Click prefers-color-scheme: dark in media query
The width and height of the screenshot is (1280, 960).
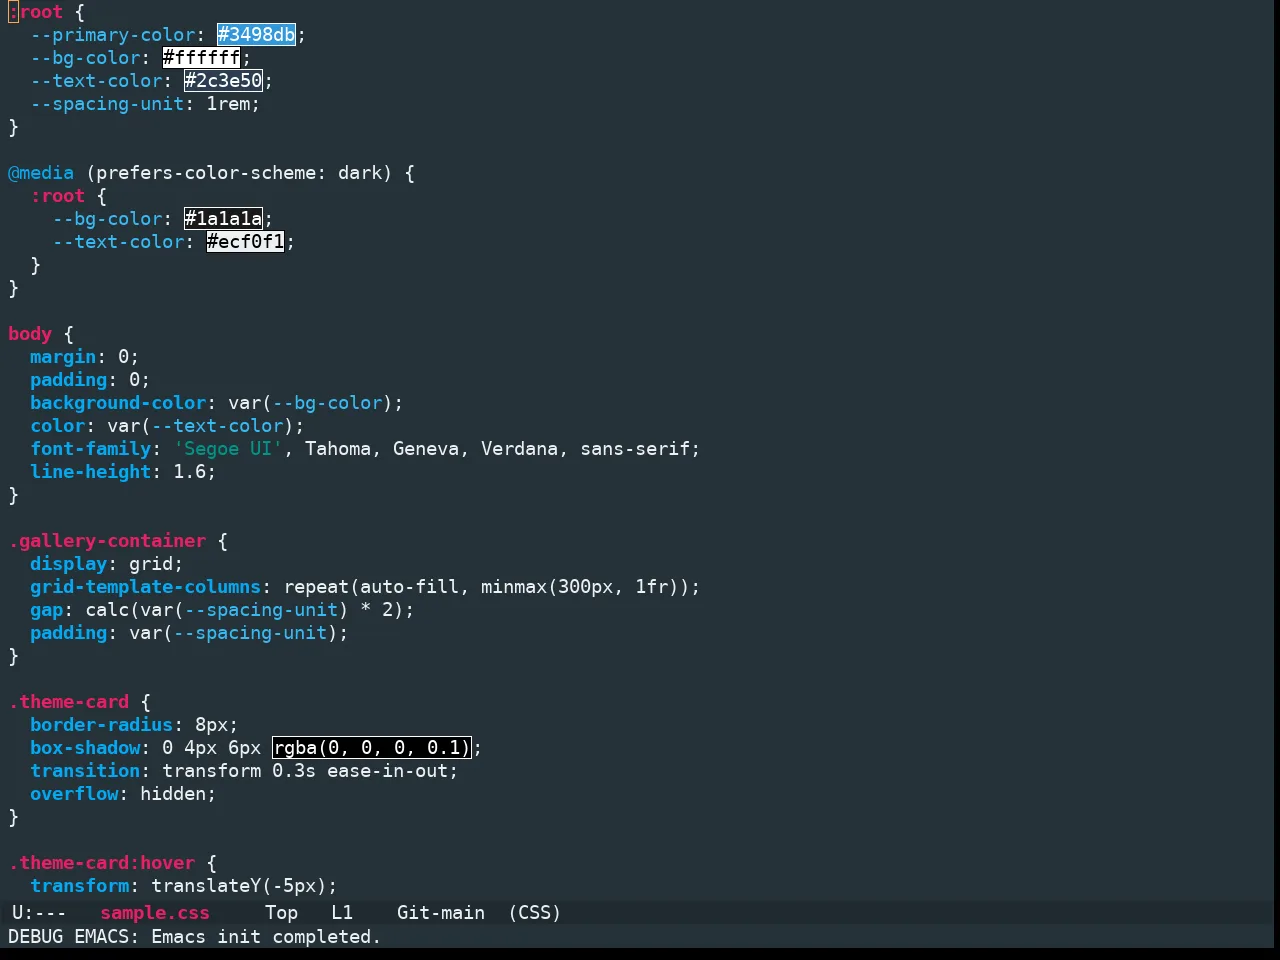(x=239, y=173)
